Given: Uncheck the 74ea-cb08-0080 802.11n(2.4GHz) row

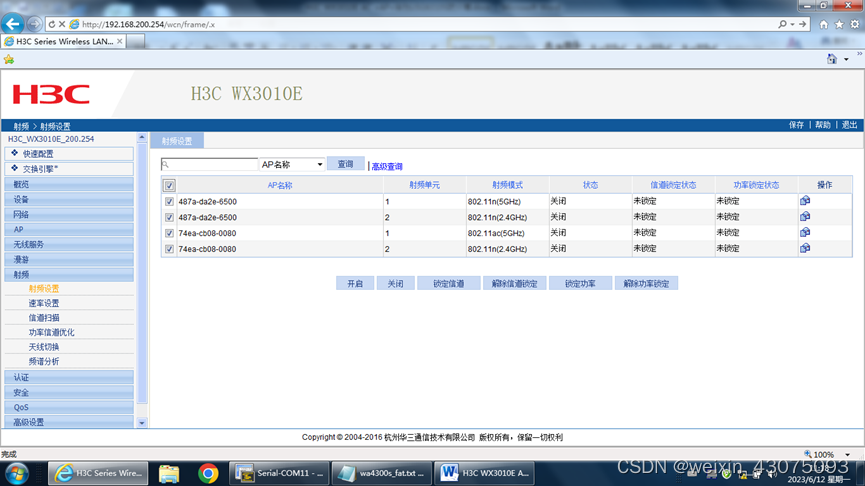Looking at the screenshot, I should (x=169, y=249).
